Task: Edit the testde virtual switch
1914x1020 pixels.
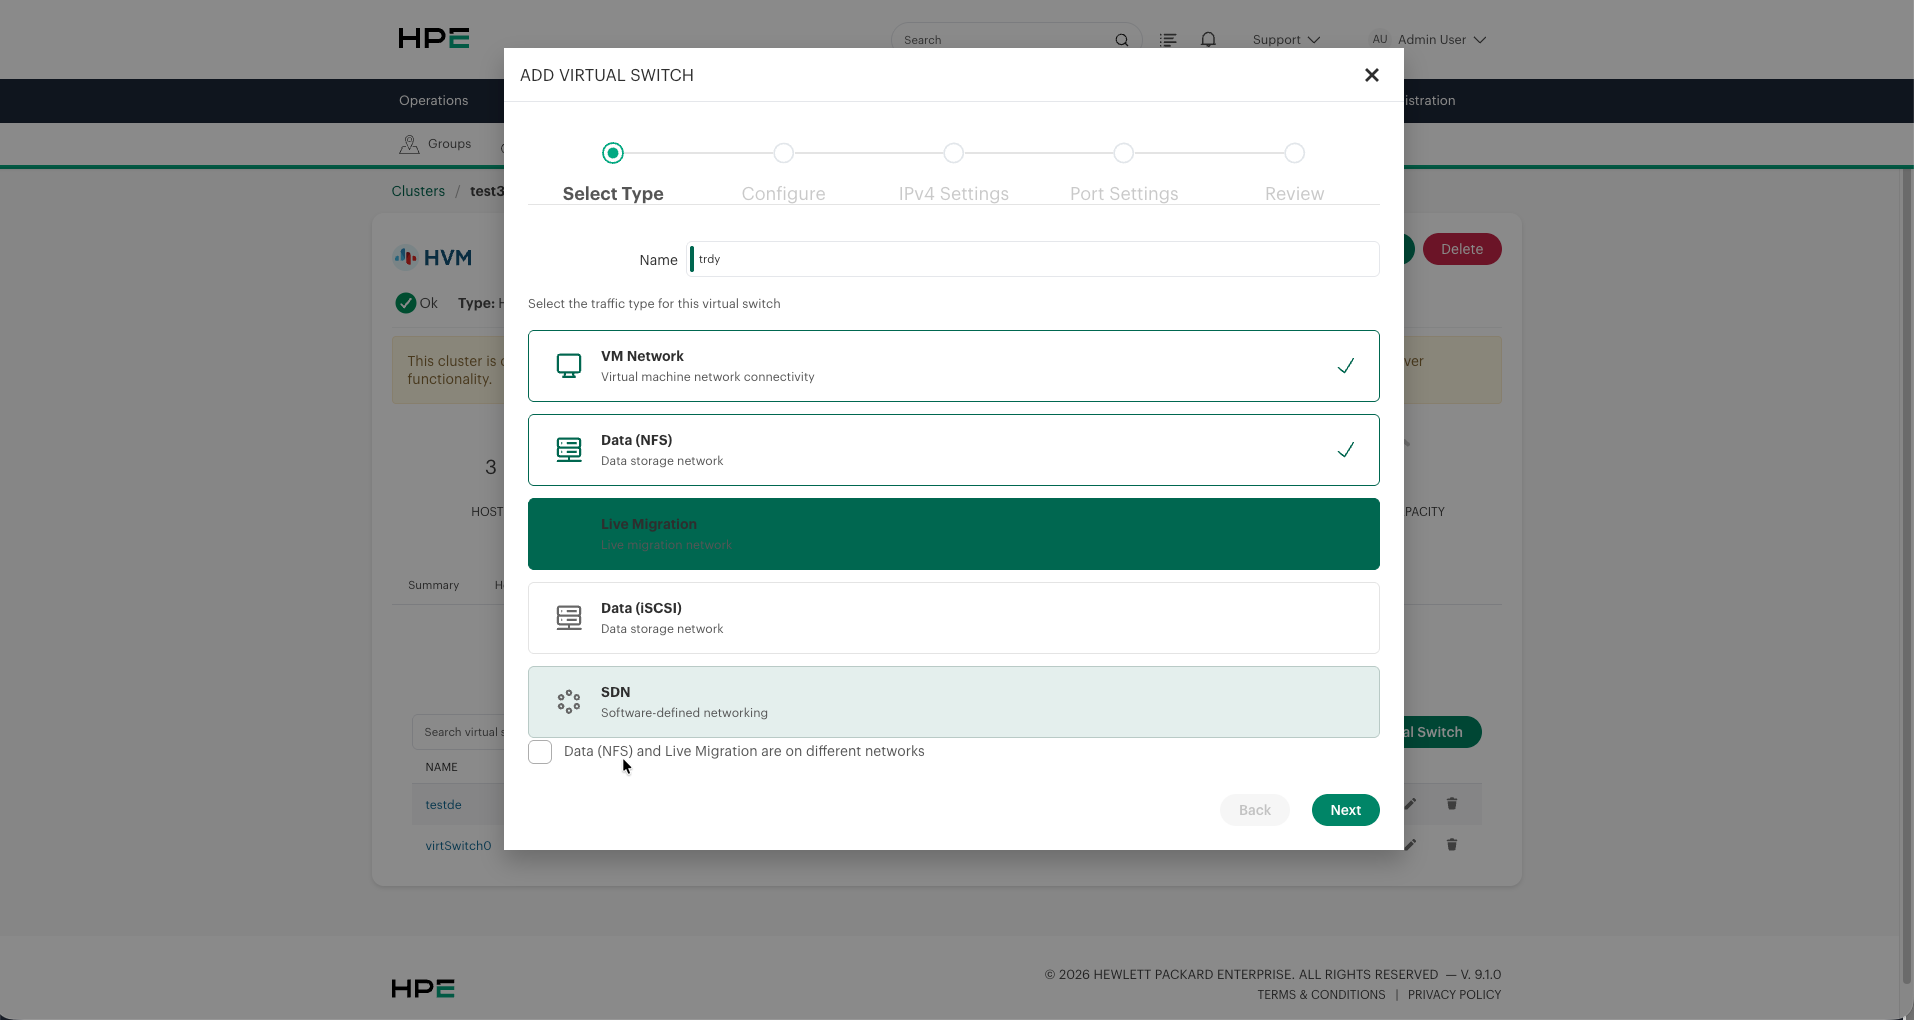Action: [1410, 804]
